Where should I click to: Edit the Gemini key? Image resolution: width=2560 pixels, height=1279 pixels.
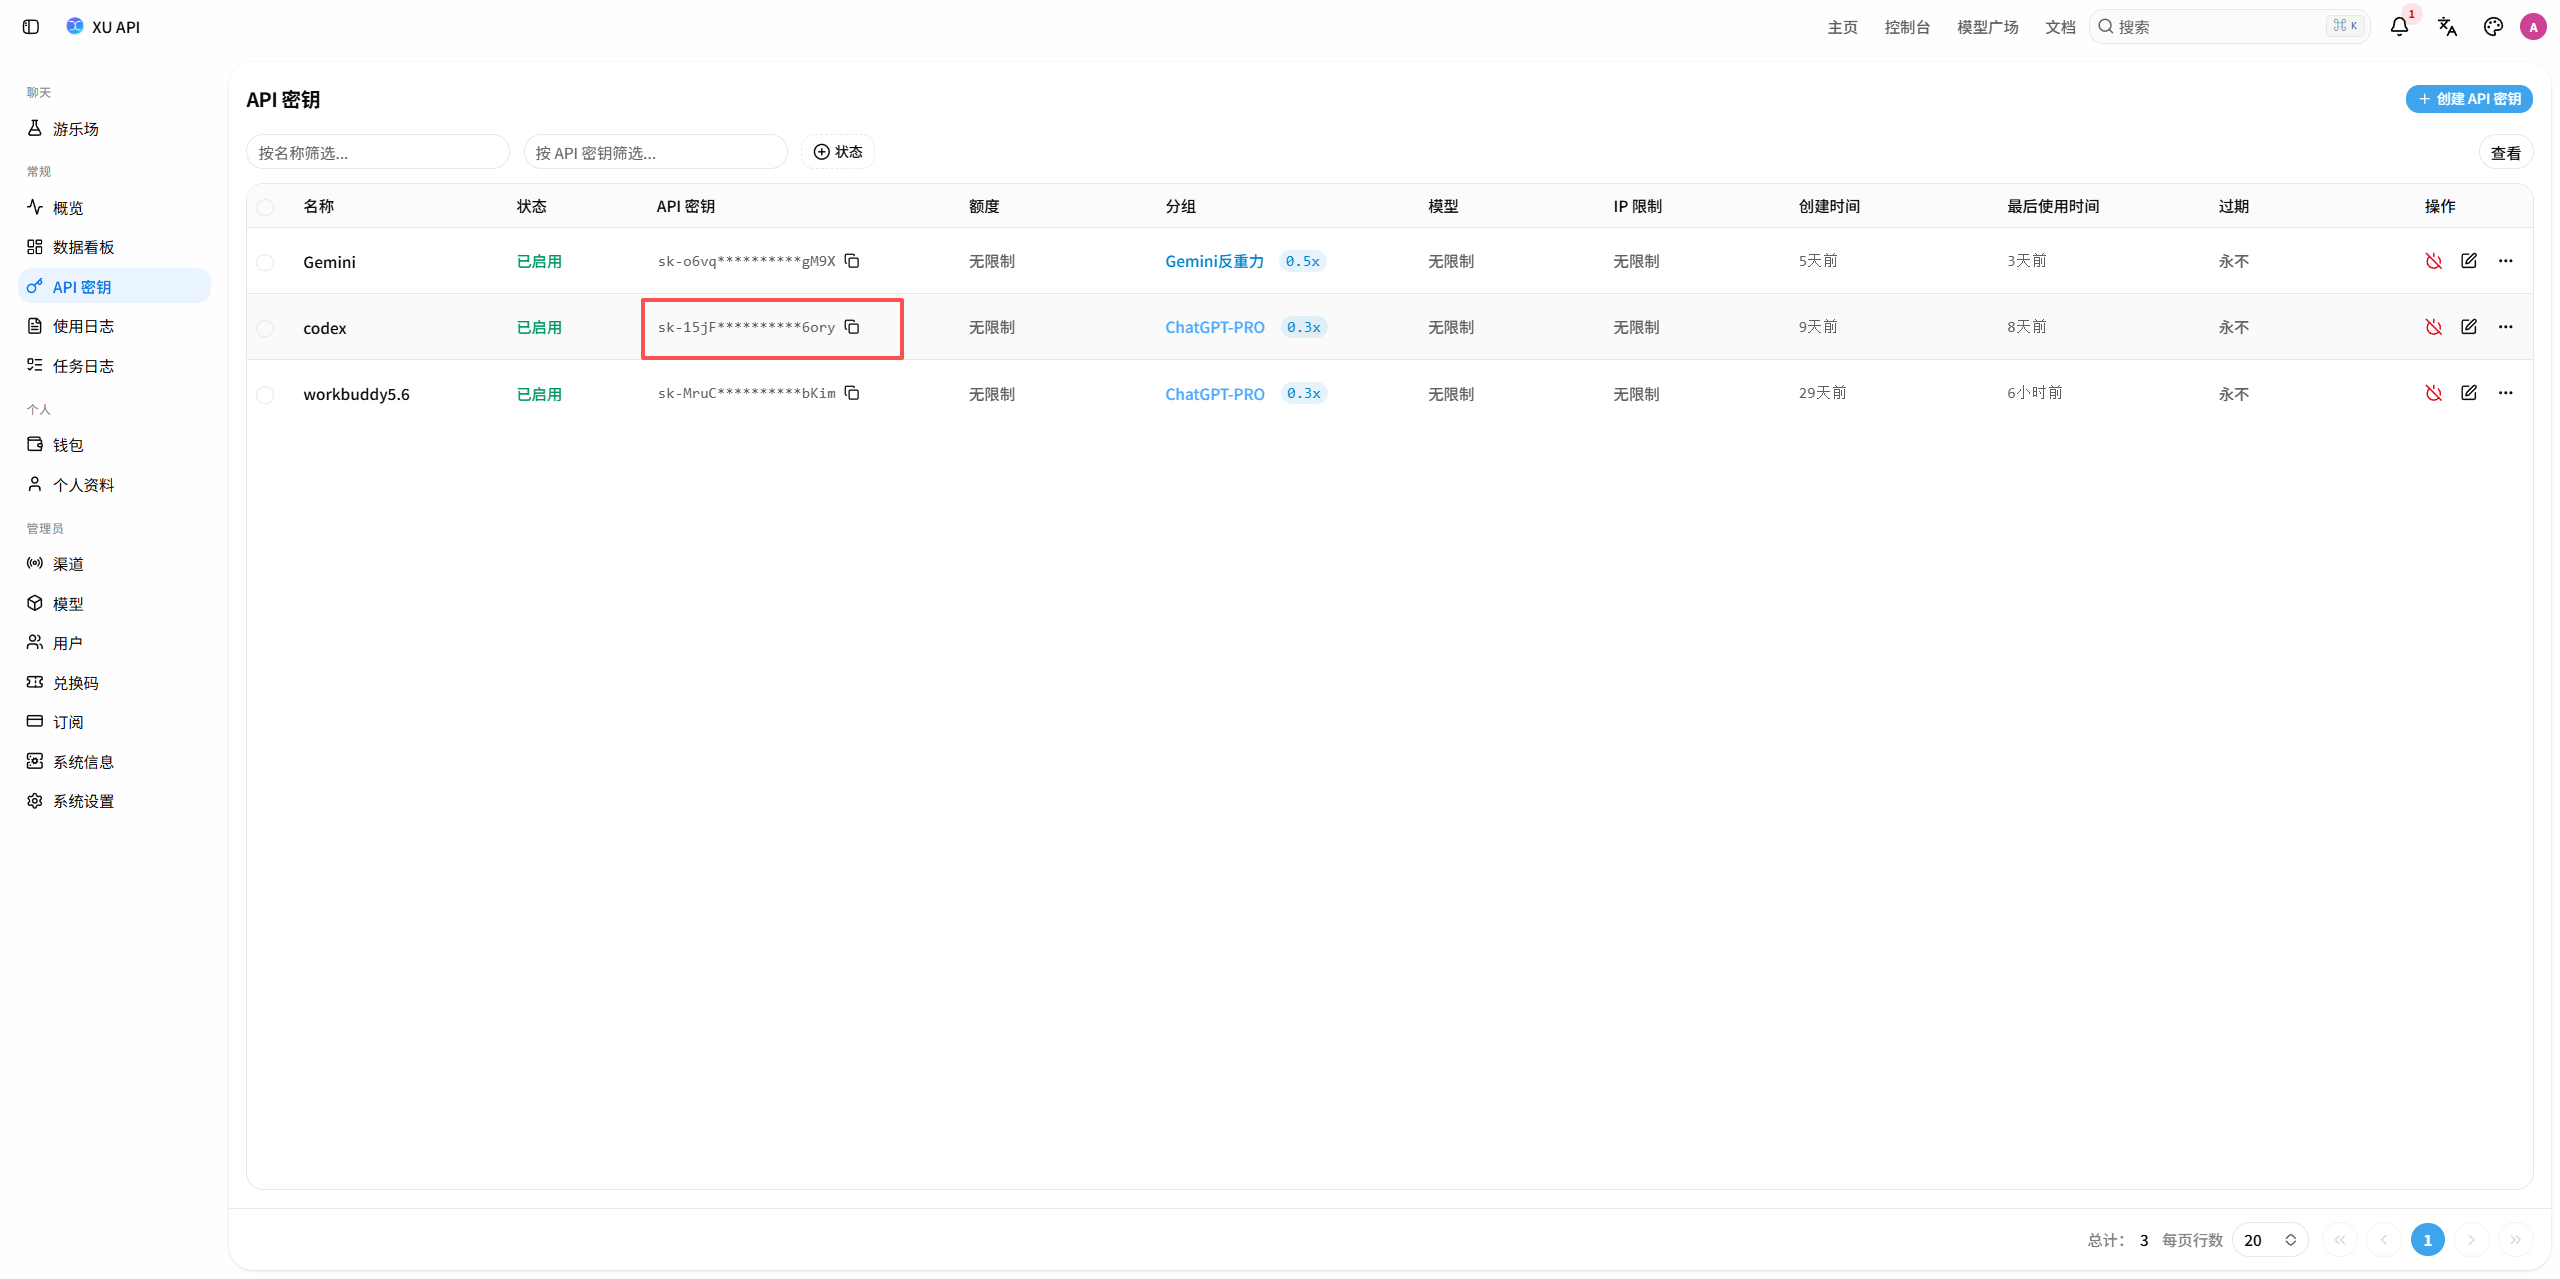click(2469, 261)
